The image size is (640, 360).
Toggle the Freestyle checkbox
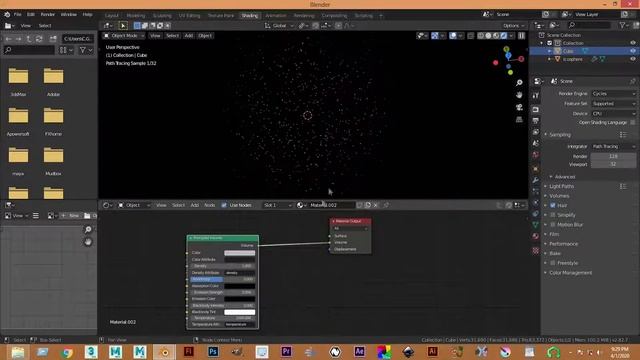coord(553,263)
